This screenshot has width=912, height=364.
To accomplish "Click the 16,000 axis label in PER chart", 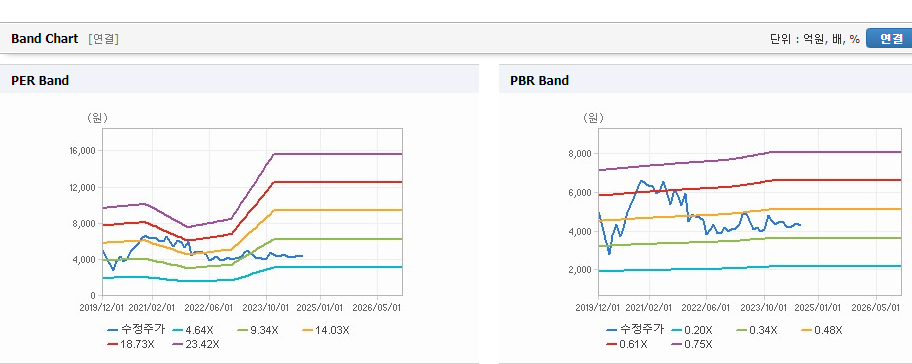I will 83,151.
